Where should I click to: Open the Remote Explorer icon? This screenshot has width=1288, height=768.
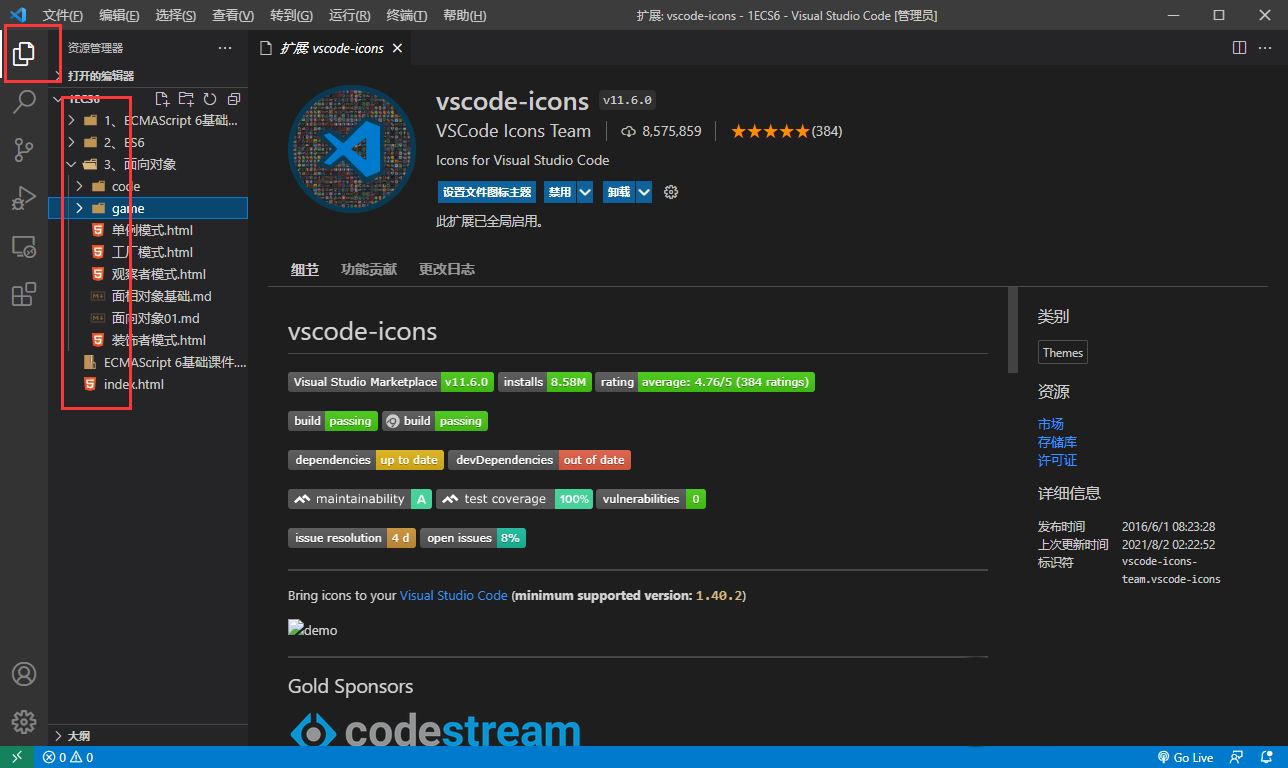[x=24, y=246]
